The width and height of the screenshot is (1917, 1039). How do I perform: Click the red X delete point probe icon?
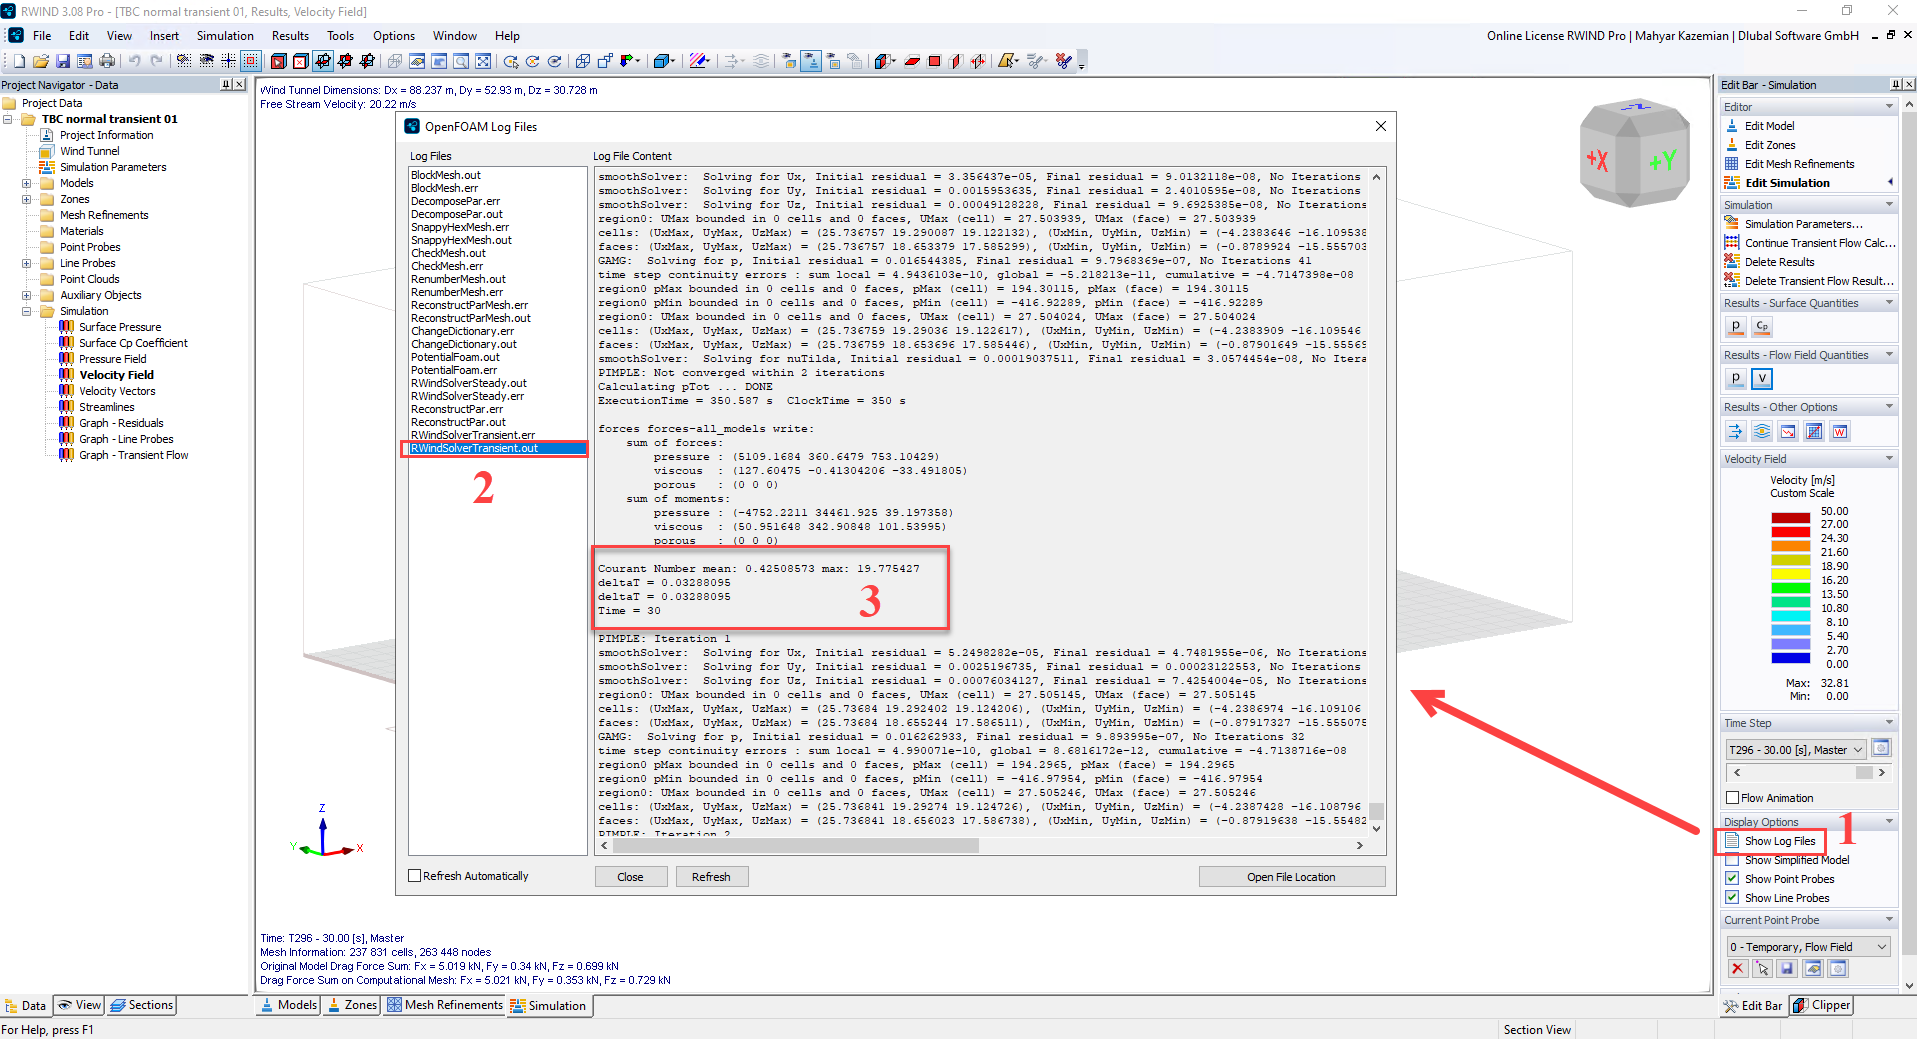[x=1737, y=968]
